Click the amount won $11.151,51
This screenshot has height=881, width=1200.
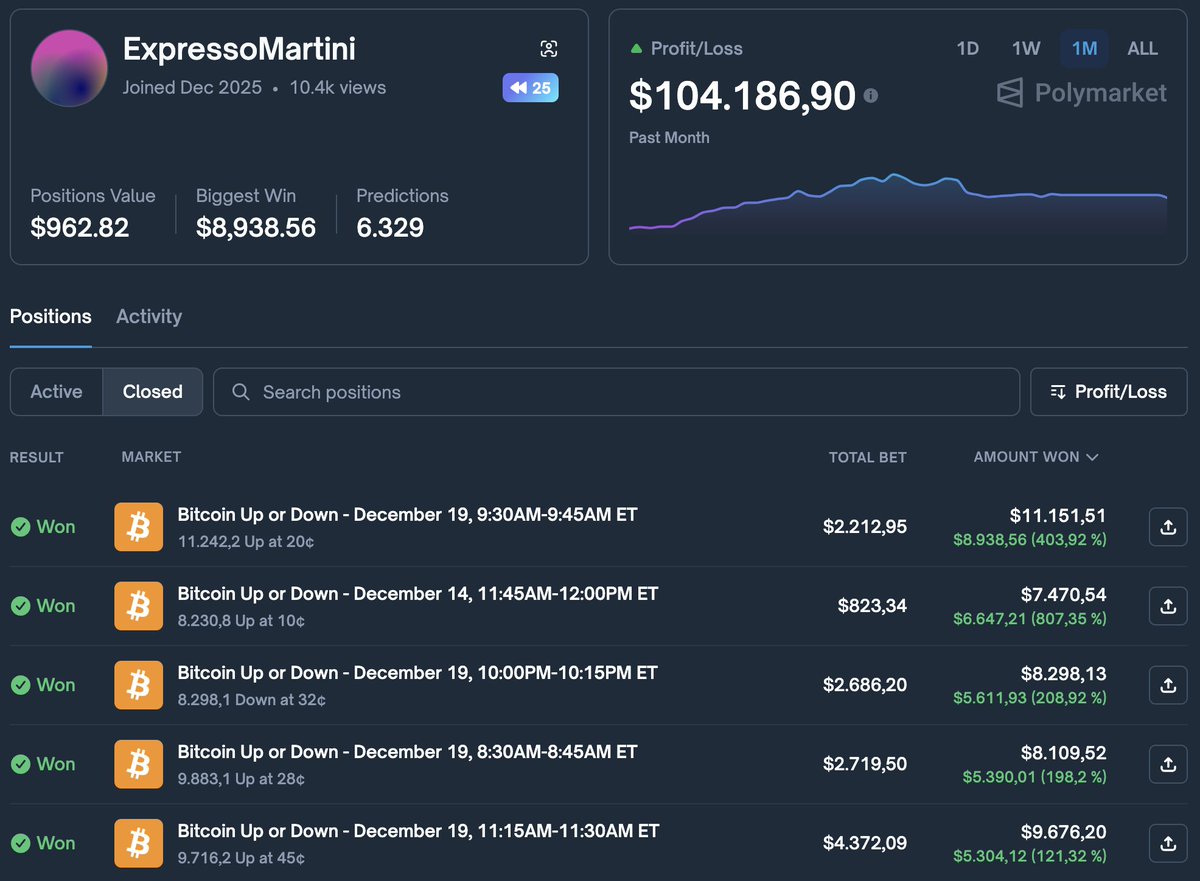(1058, 516)
